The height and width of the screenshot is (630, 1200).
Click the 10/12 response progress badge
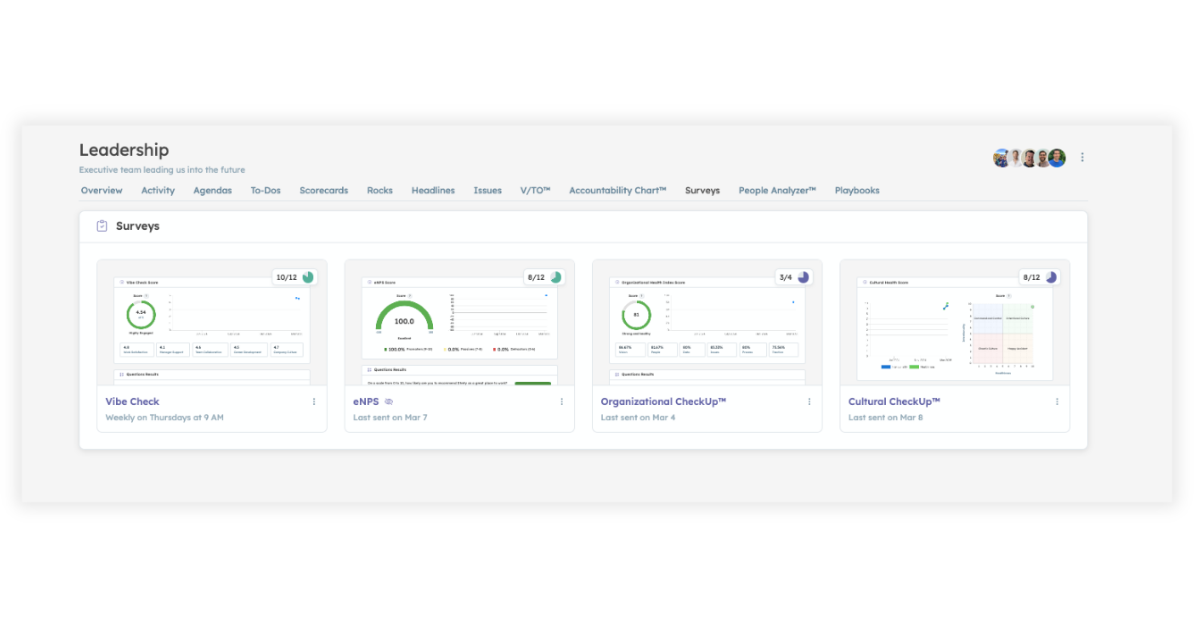click(295, 277)
